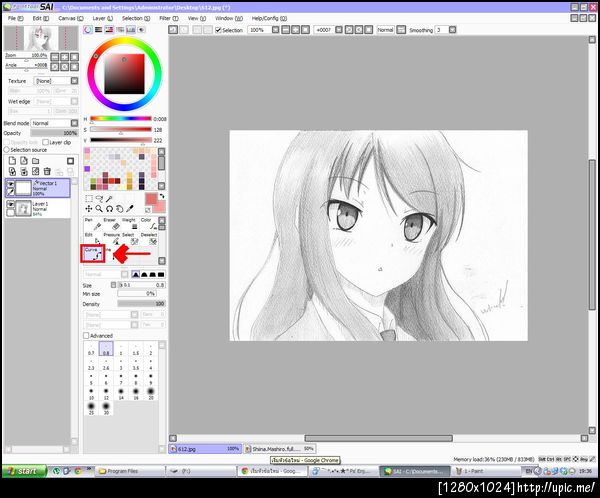Select the Edit control point tool
Screen dimensions: 600x498
(92, 239)
